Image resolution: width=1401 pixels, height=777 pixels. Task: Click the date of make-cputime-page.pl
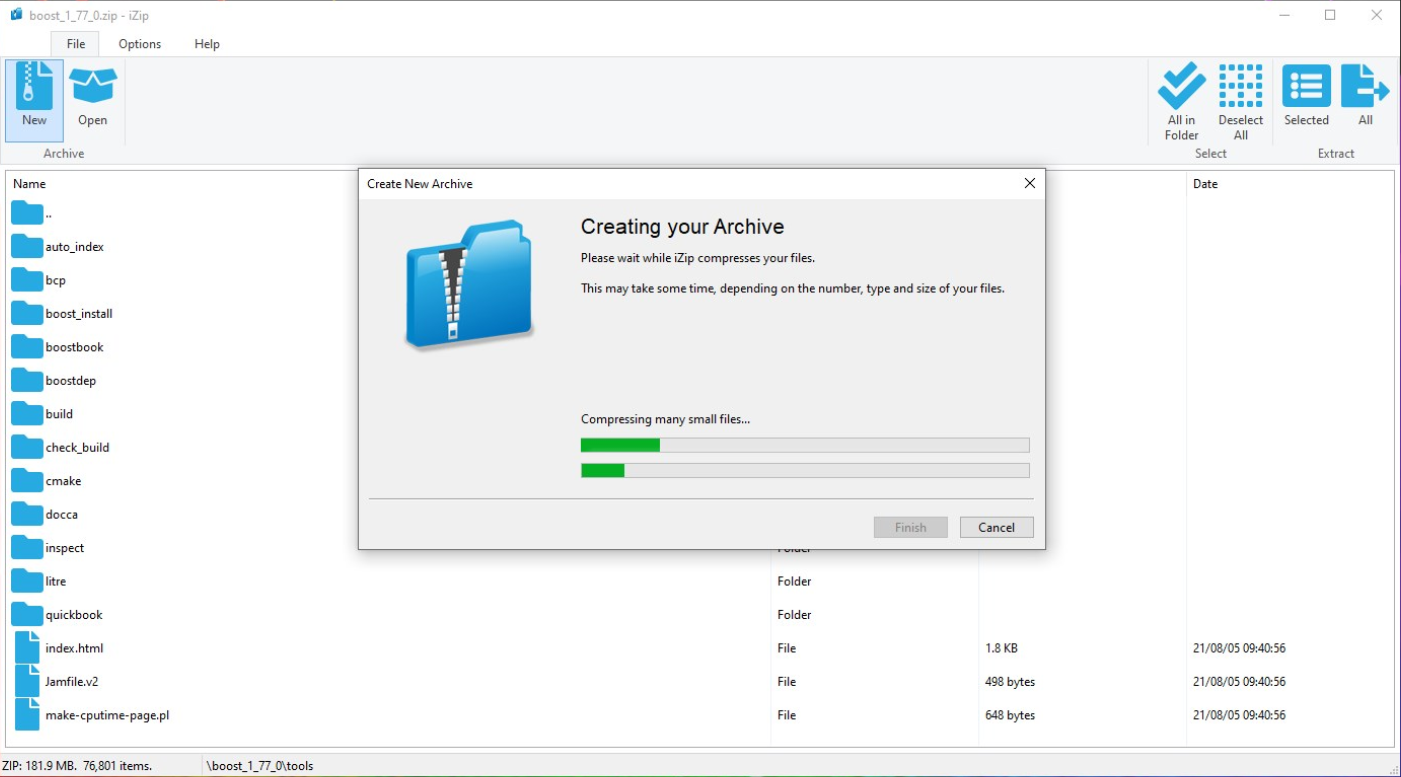(1239, 715)
